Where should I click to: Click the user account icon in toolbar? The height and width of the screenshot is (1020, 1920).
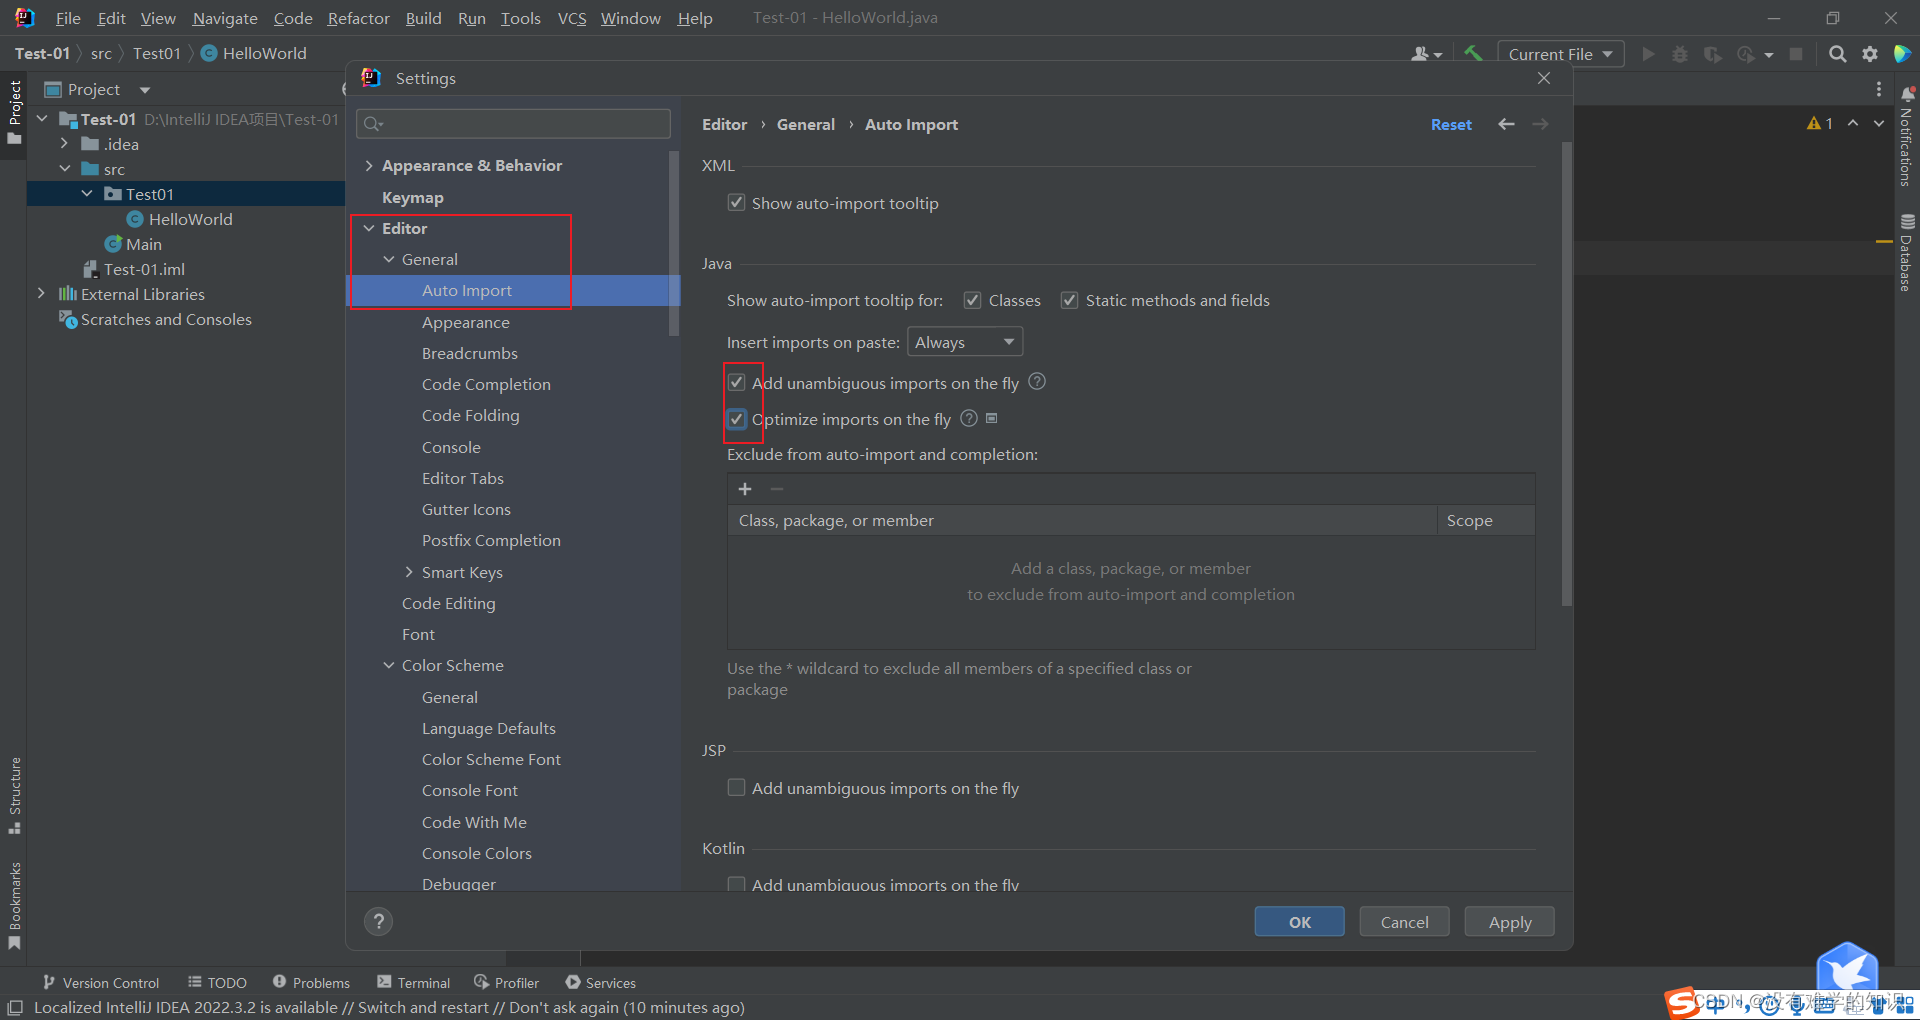click(x=1426, y=54)
